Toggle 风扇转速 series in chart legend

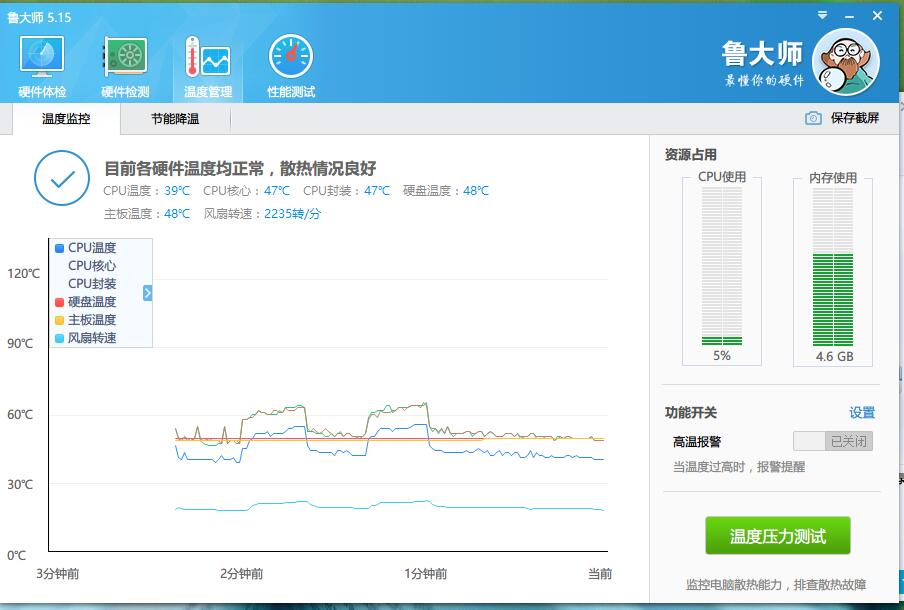click(x=85, y=338)
